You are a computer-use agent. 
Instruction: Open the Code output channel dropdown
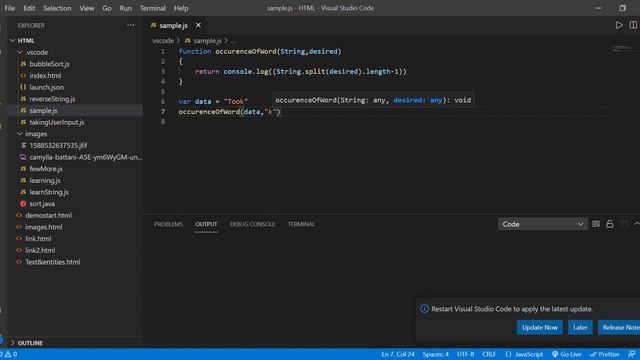pyautogui.click(x=542, y=224)
